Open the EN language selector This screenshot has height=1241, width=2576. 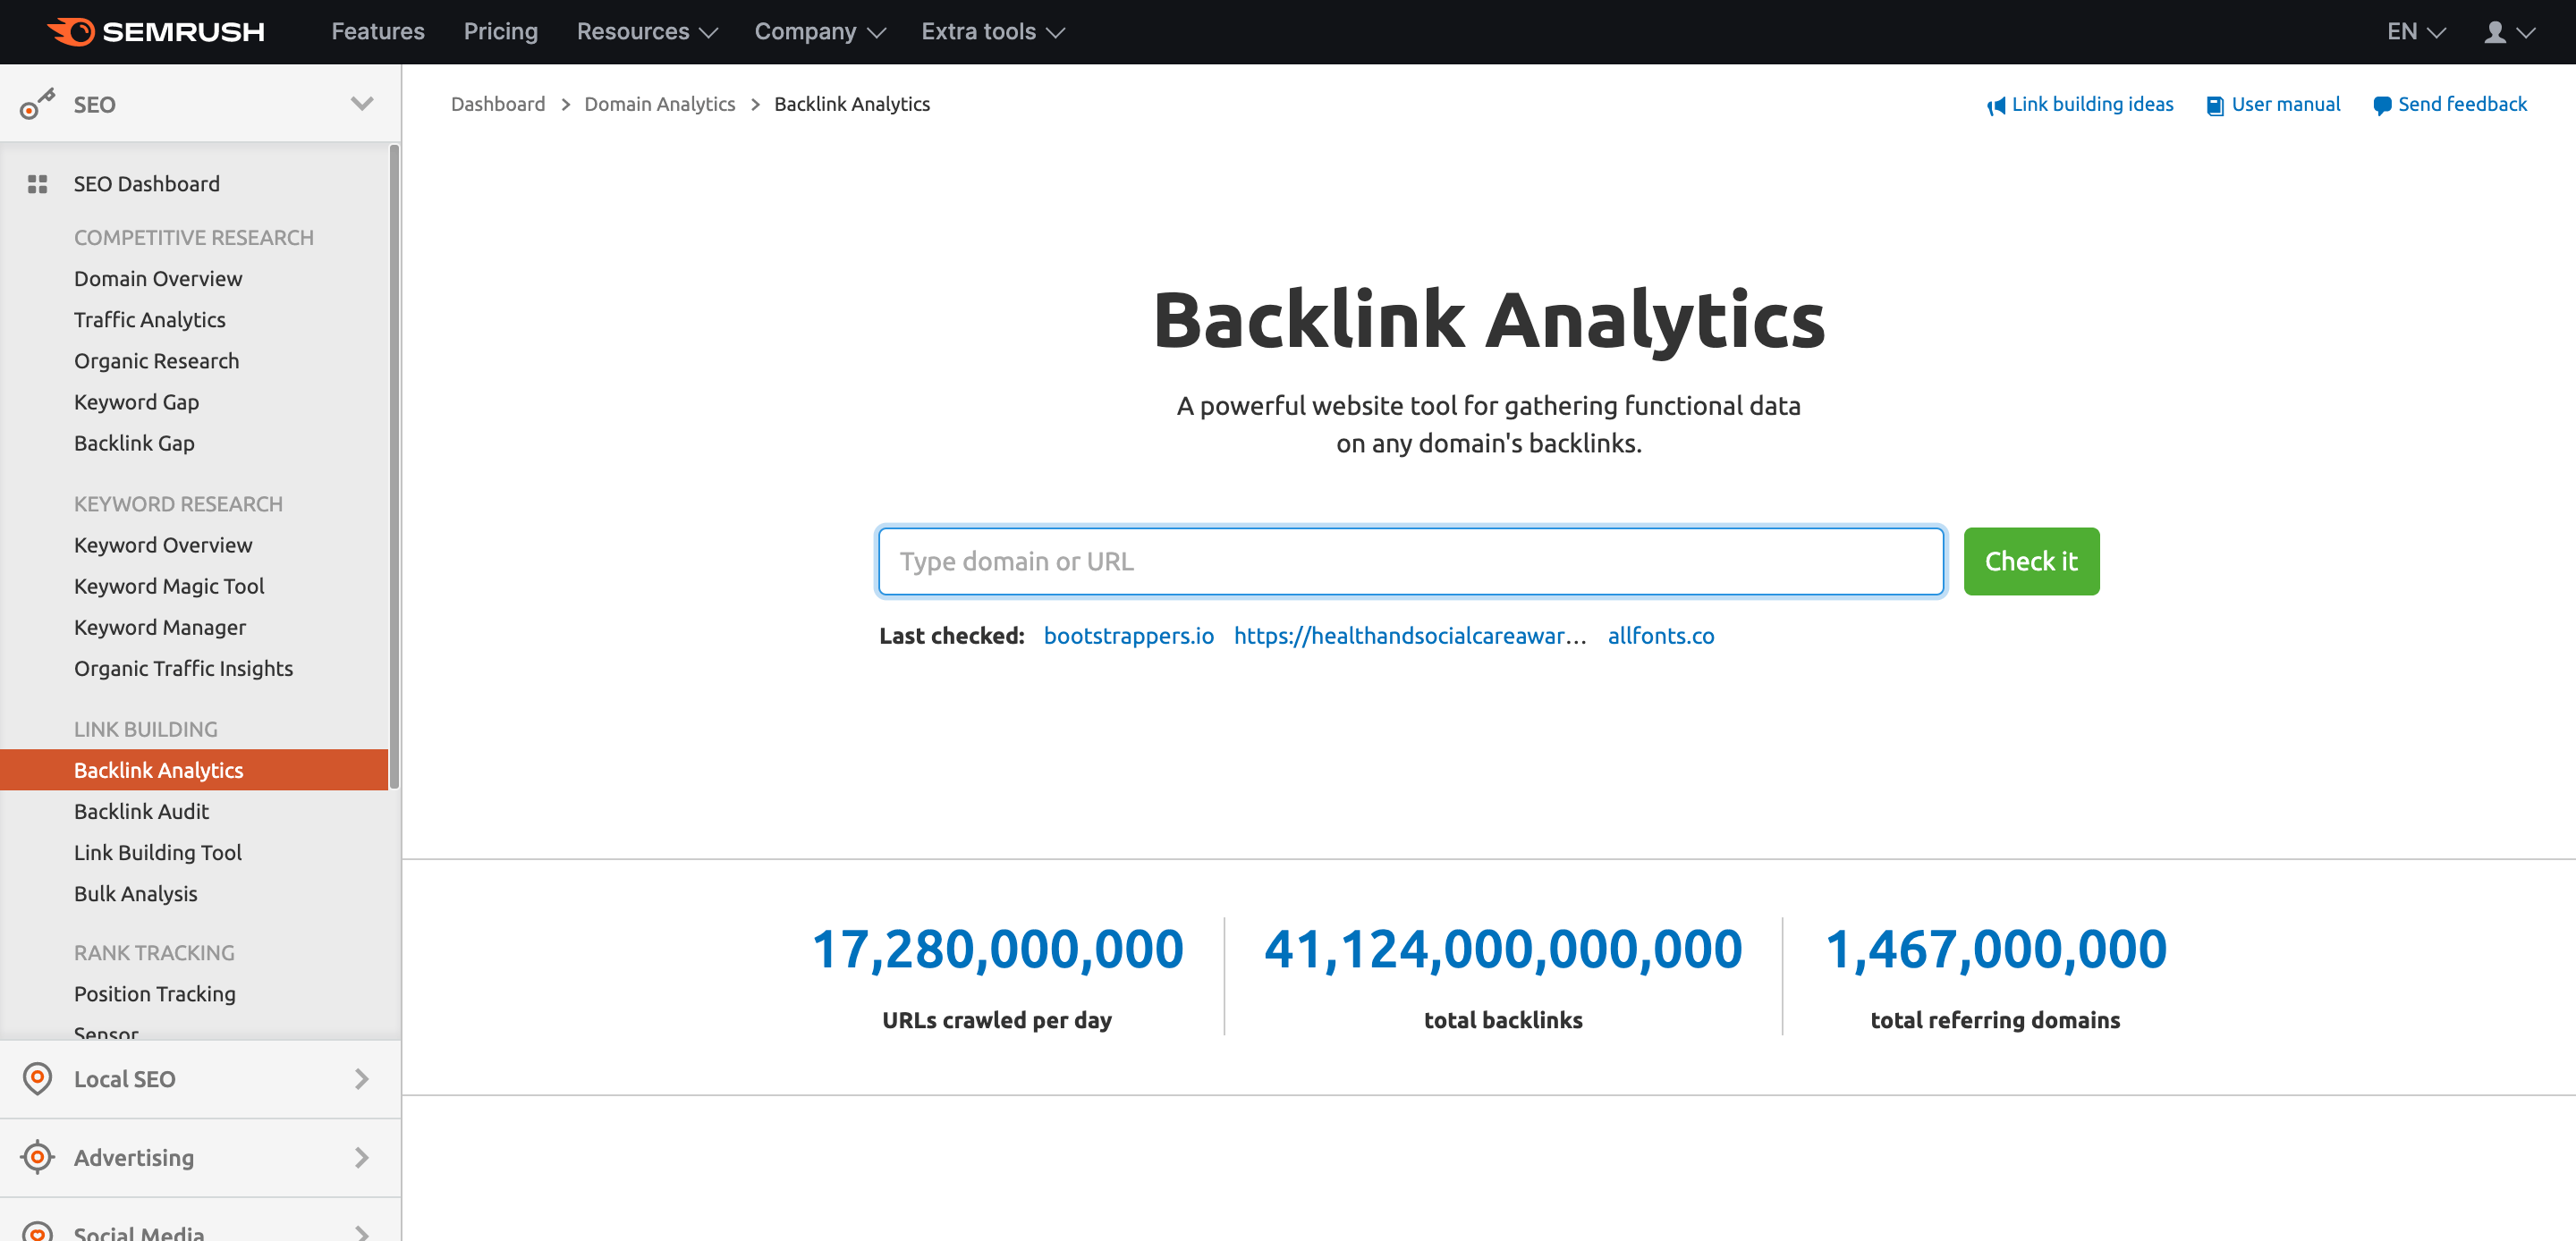tap(2415, 32)
